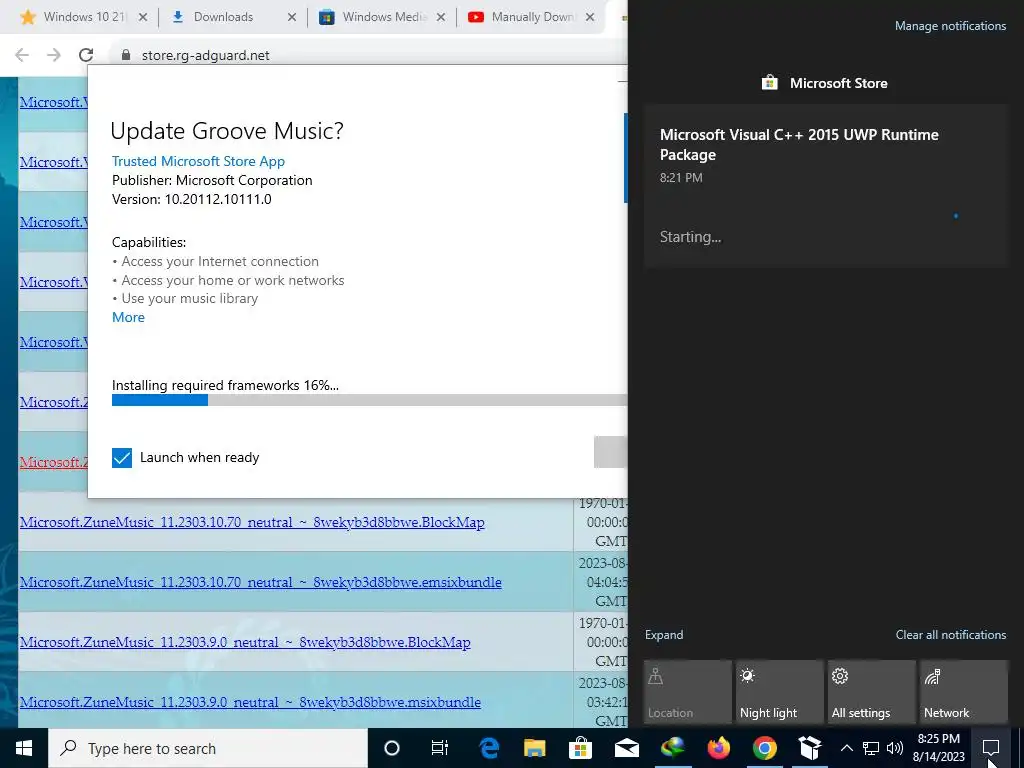The image size is (1024, 768).
Task: Click the network tray icon
Action: pyautogui.click(x=871, y=748)
